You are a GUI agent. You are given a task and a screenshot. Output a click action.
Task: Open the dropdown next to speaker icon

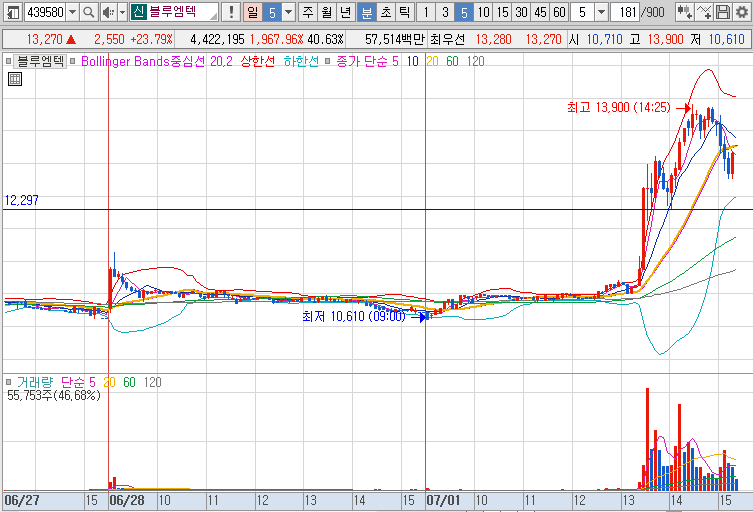[122, 12]
